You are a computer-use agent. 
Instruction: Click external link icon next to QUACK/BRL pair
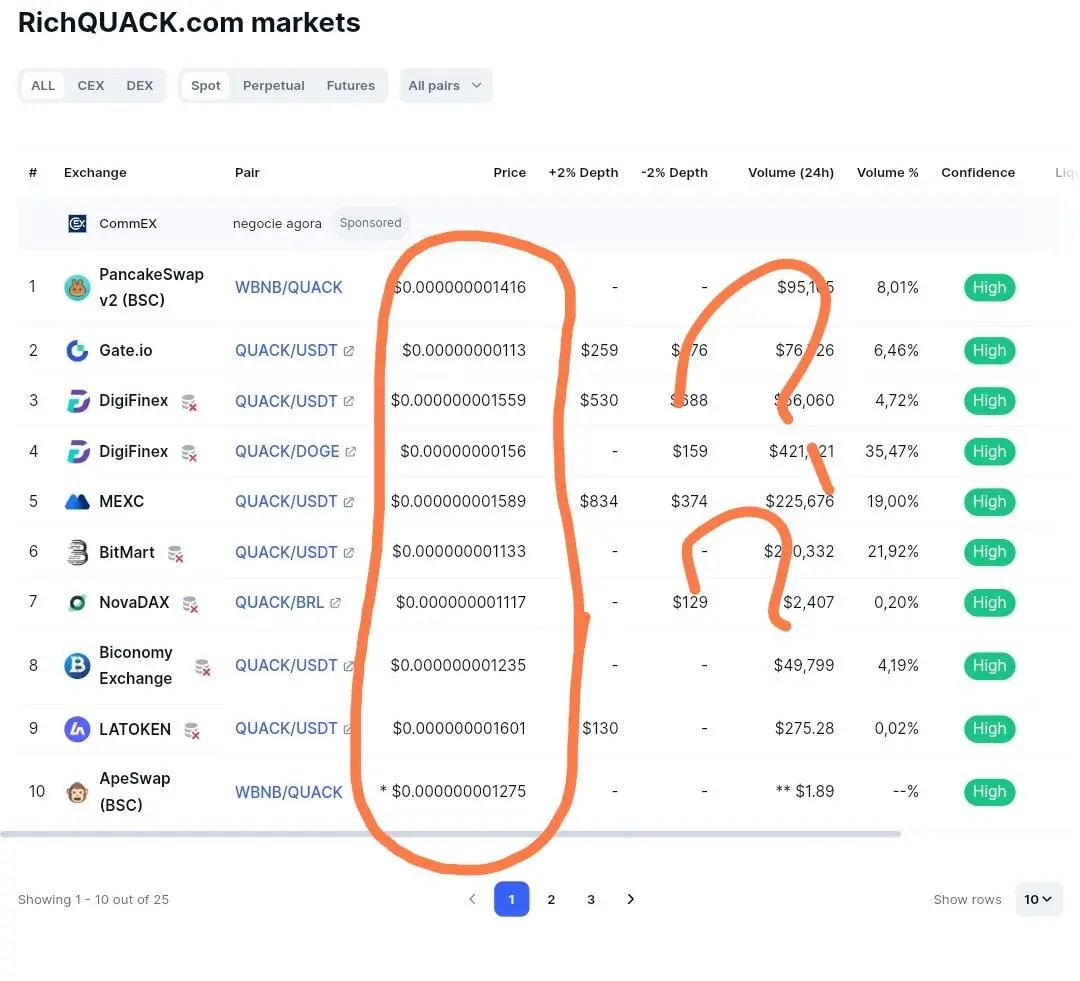coord(335,603)
